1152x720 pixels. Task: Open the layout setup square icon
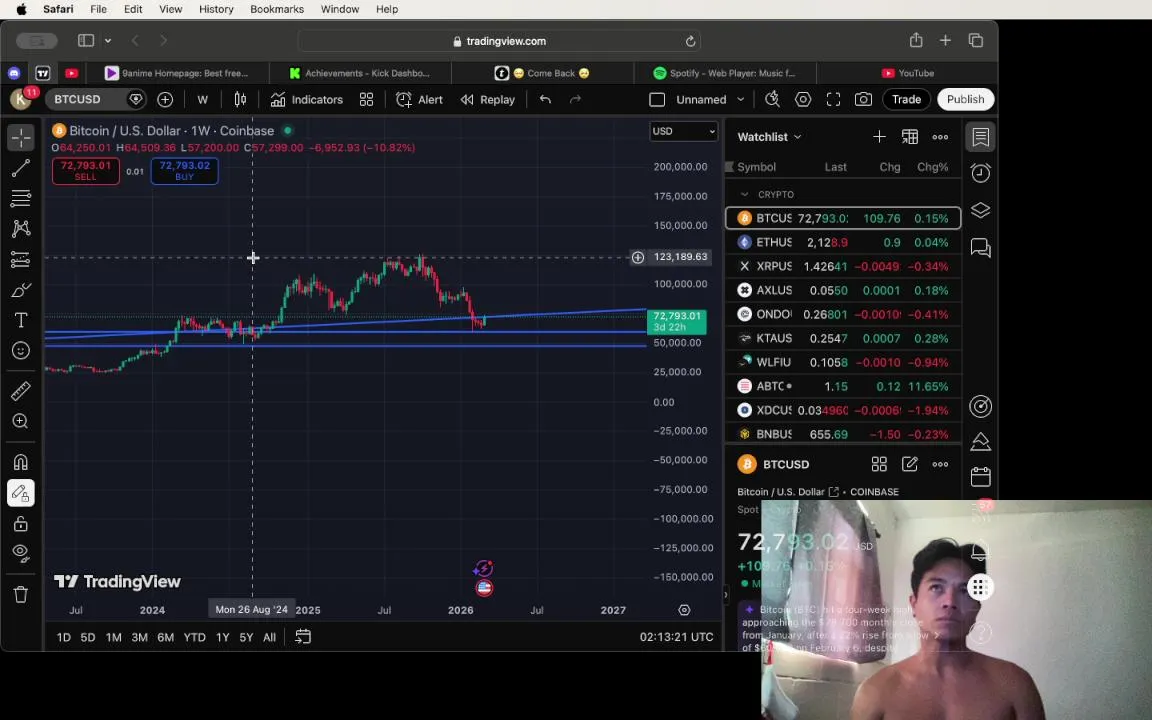pyautogui.click(x=657, y=99)
